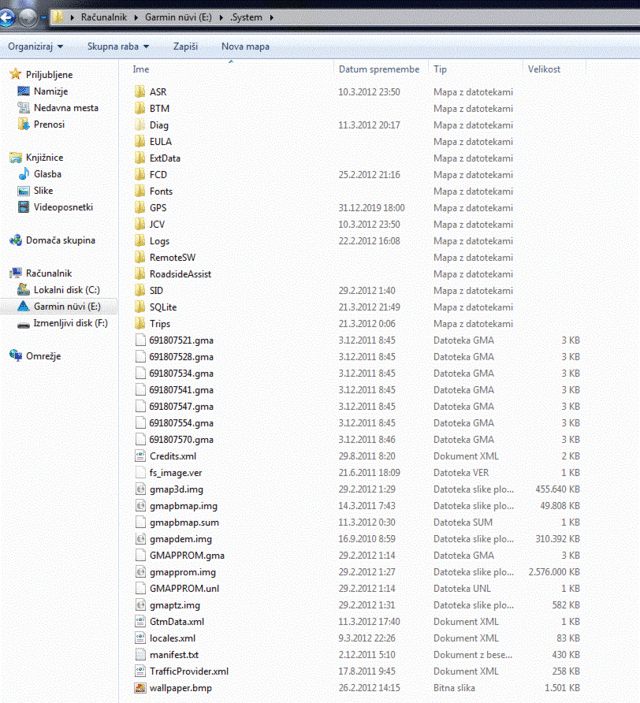
Task: Expand the arrow after .System in address bar
Action: [272, 17]
